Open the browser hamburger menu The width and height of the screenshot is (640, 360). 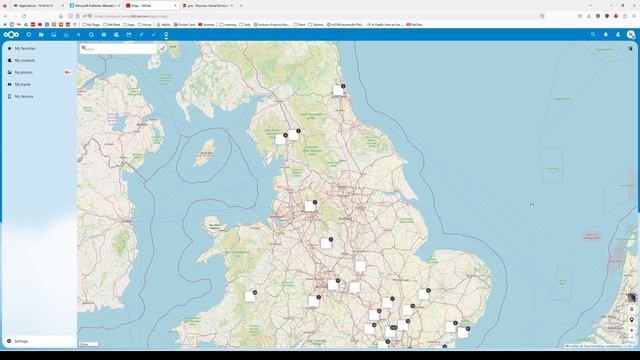(x=634, y=16)
